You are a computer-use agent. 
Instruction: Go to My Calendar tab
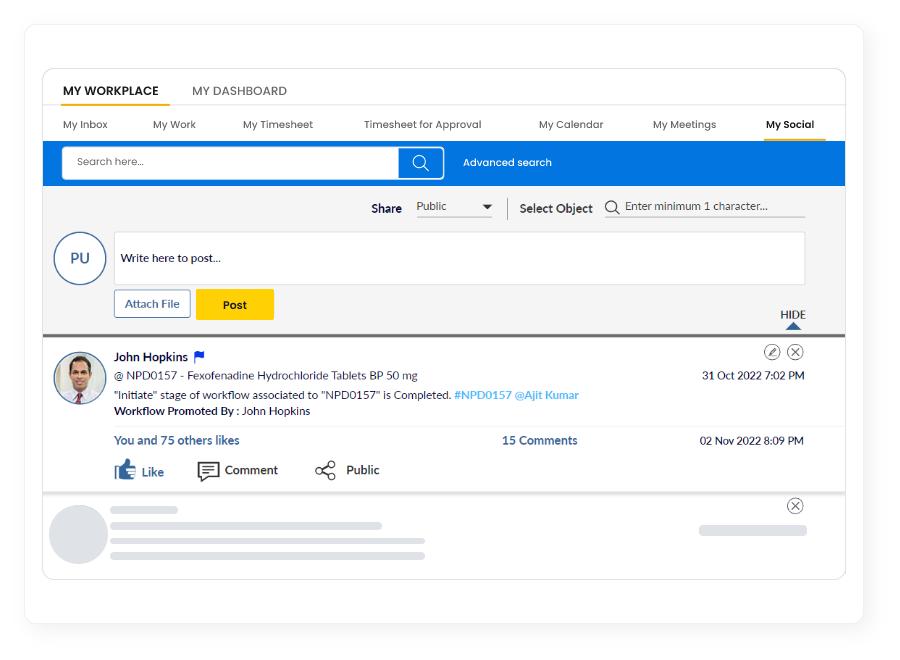coord(571,125)
